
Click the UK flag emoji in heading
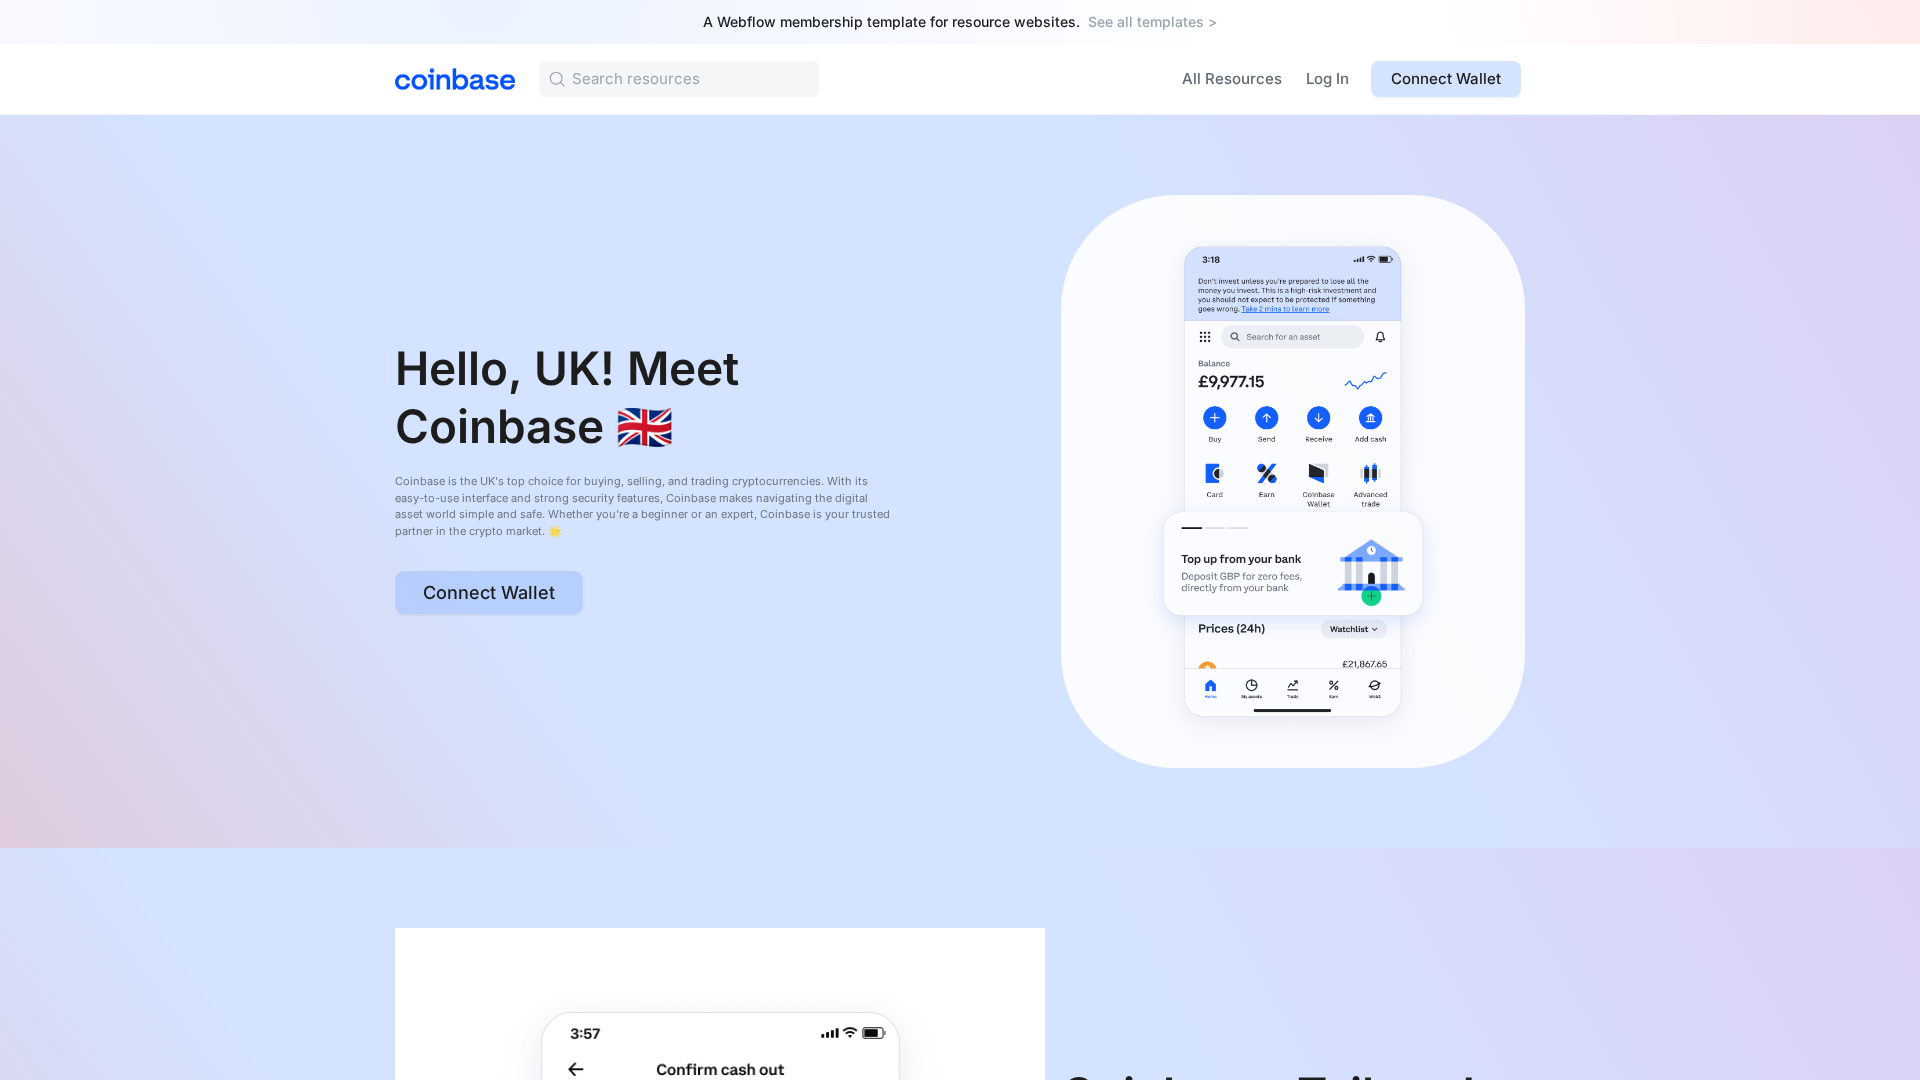click(x=644, y=428)
